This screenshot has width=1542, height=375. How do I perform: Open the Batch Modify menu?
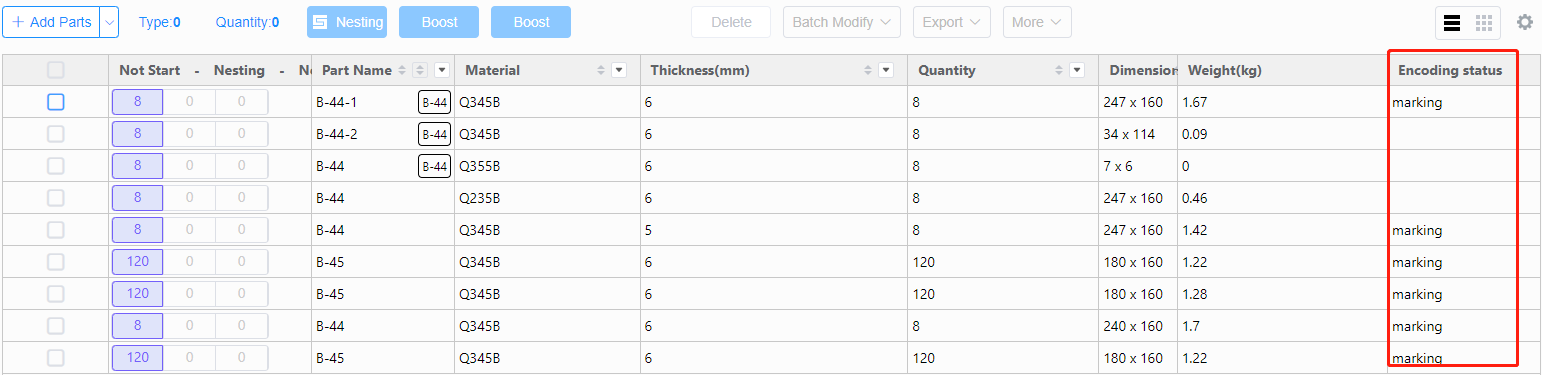pos(842,22)
